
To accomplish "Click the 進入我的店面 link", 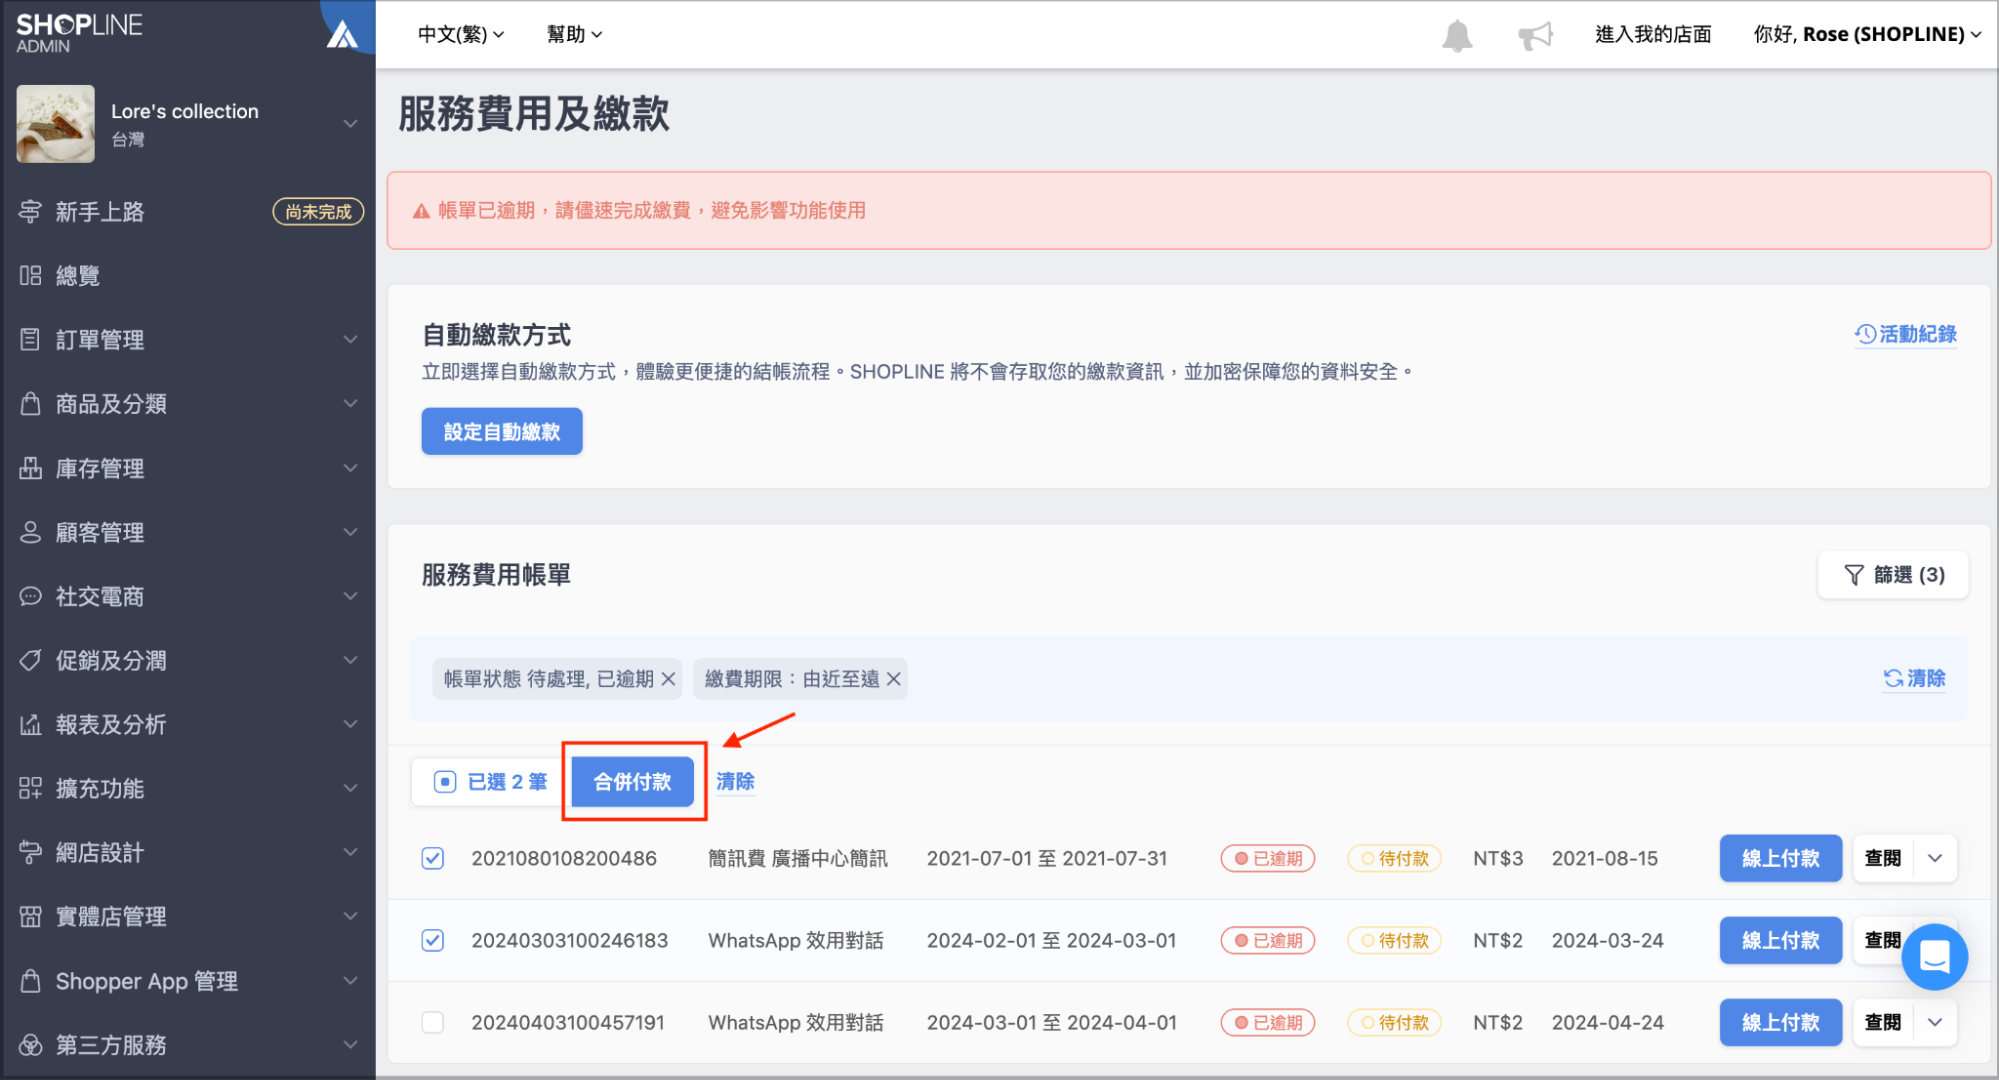I will point(1653,34).
